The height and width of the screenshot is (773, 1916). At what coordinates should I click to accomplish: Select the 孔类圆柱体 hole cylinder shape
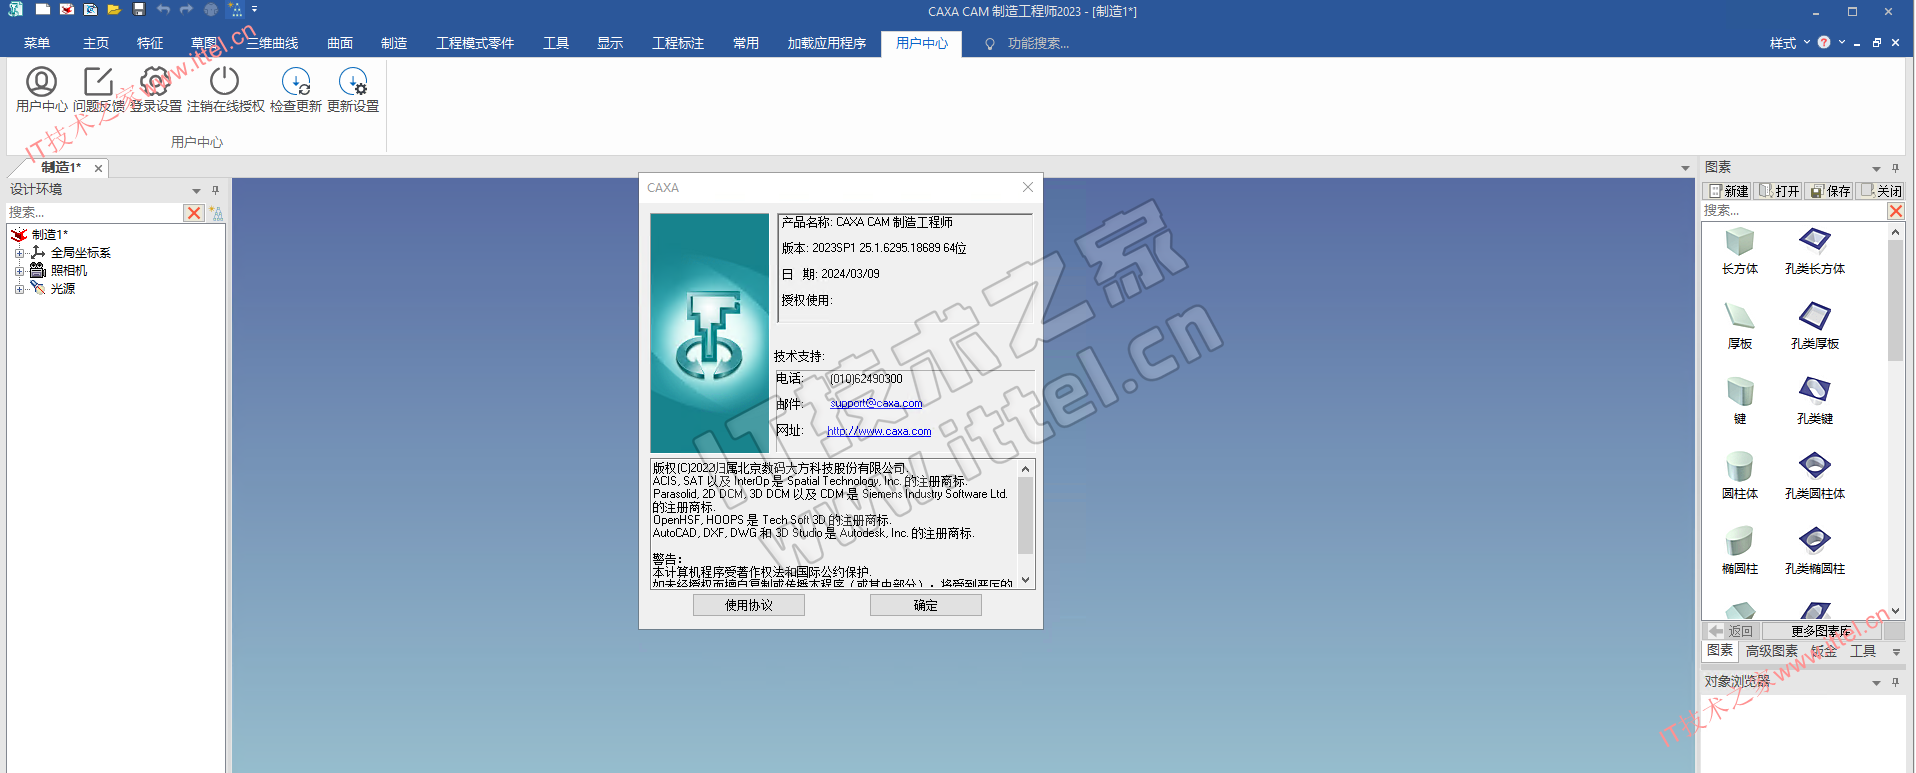pos(1815,476)
